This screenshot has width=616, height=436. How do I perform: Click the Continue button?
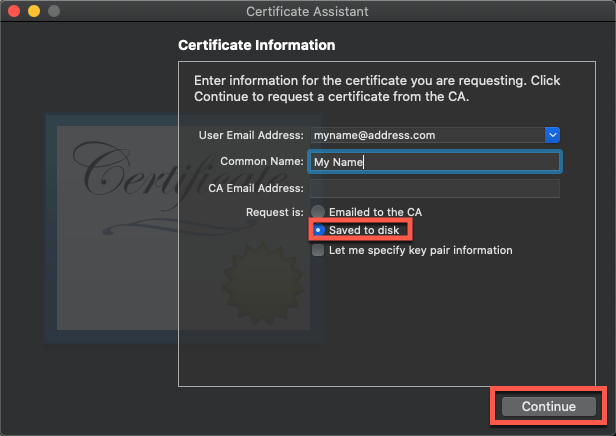click(548, 406)
